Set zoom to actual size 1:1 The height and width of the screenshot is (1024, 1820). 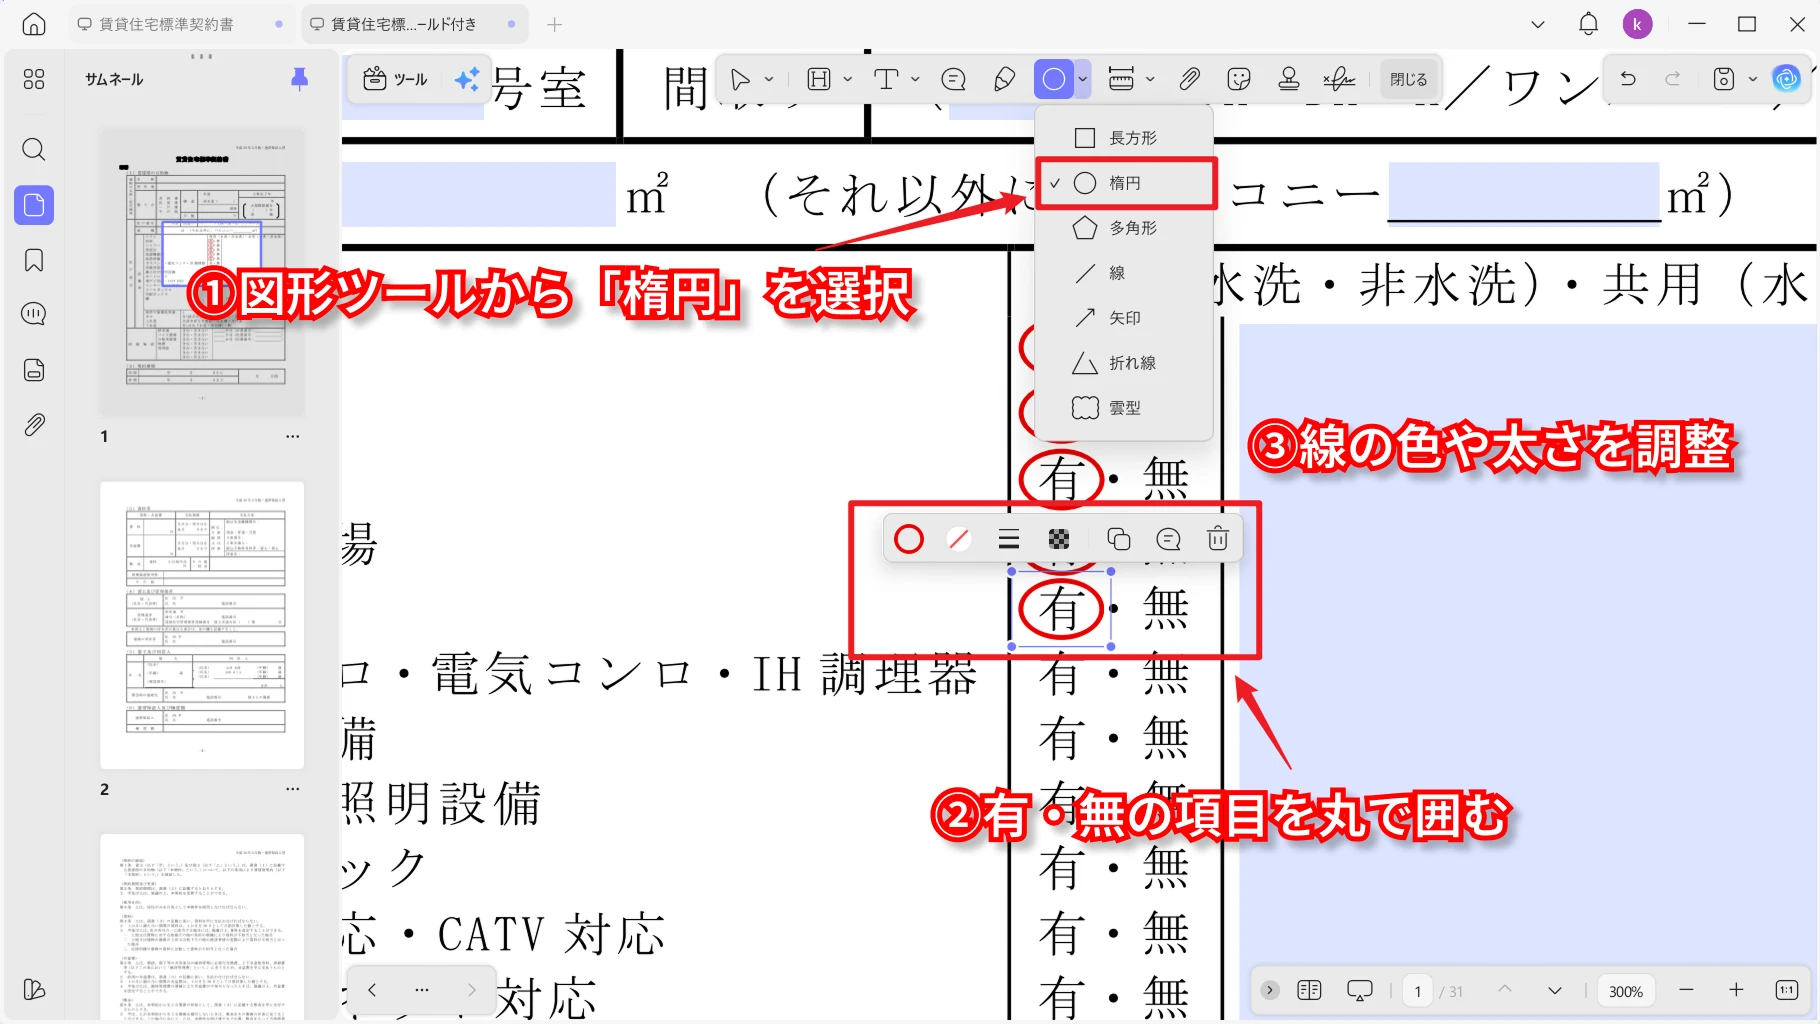(x=1787, y=990)
